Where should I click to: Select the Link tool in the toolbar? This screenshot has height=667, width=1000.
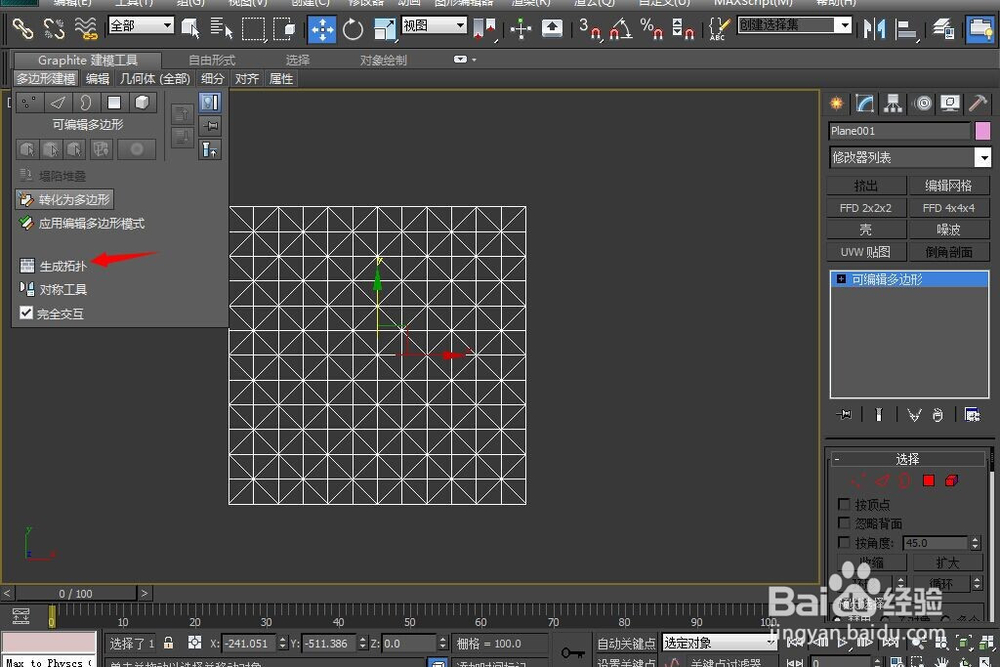[x=24, y=29]
